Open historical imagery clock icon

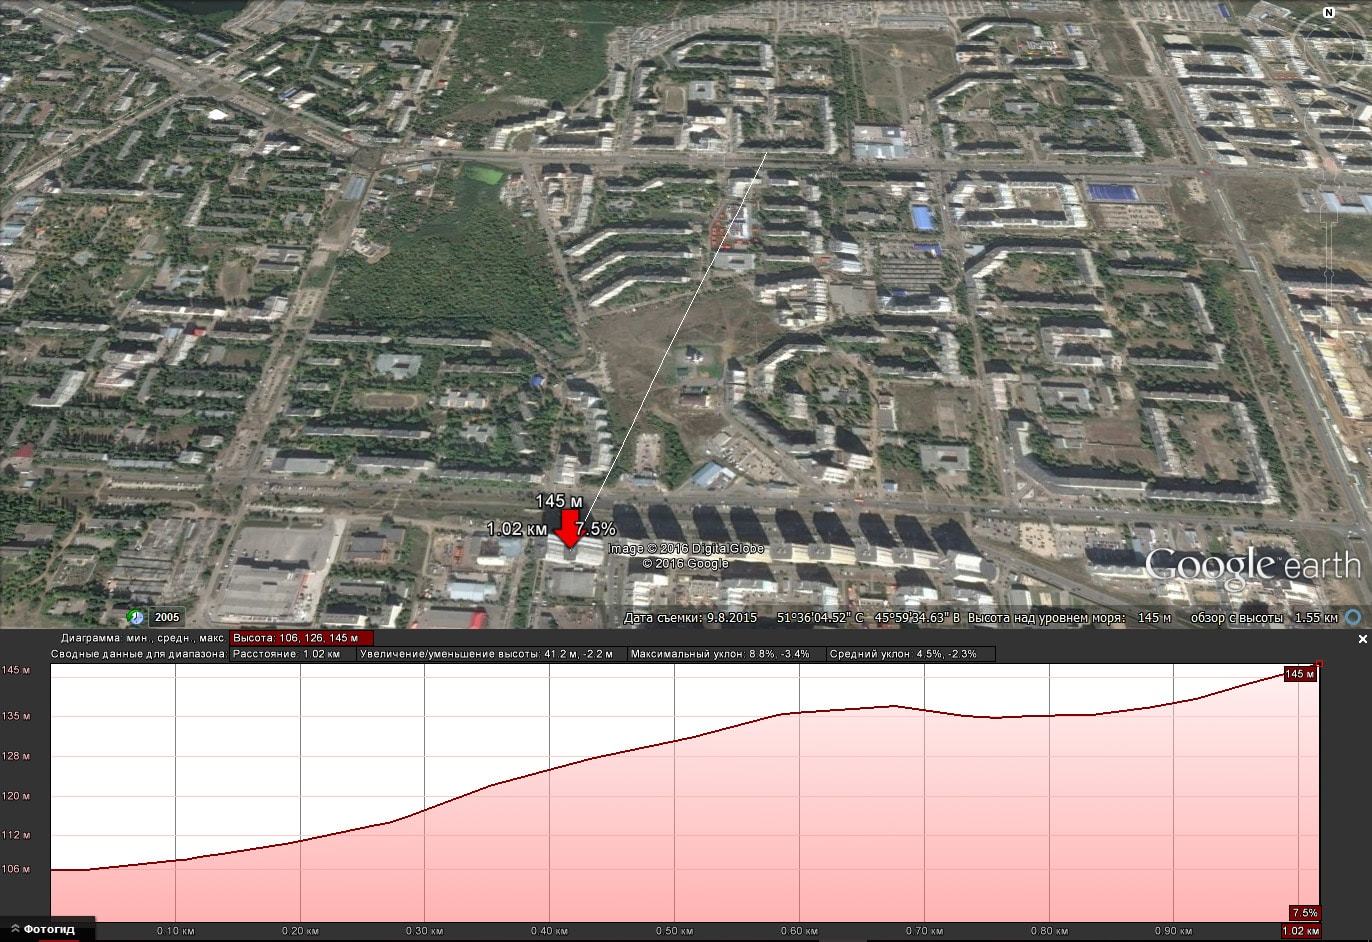pos(136,617)
